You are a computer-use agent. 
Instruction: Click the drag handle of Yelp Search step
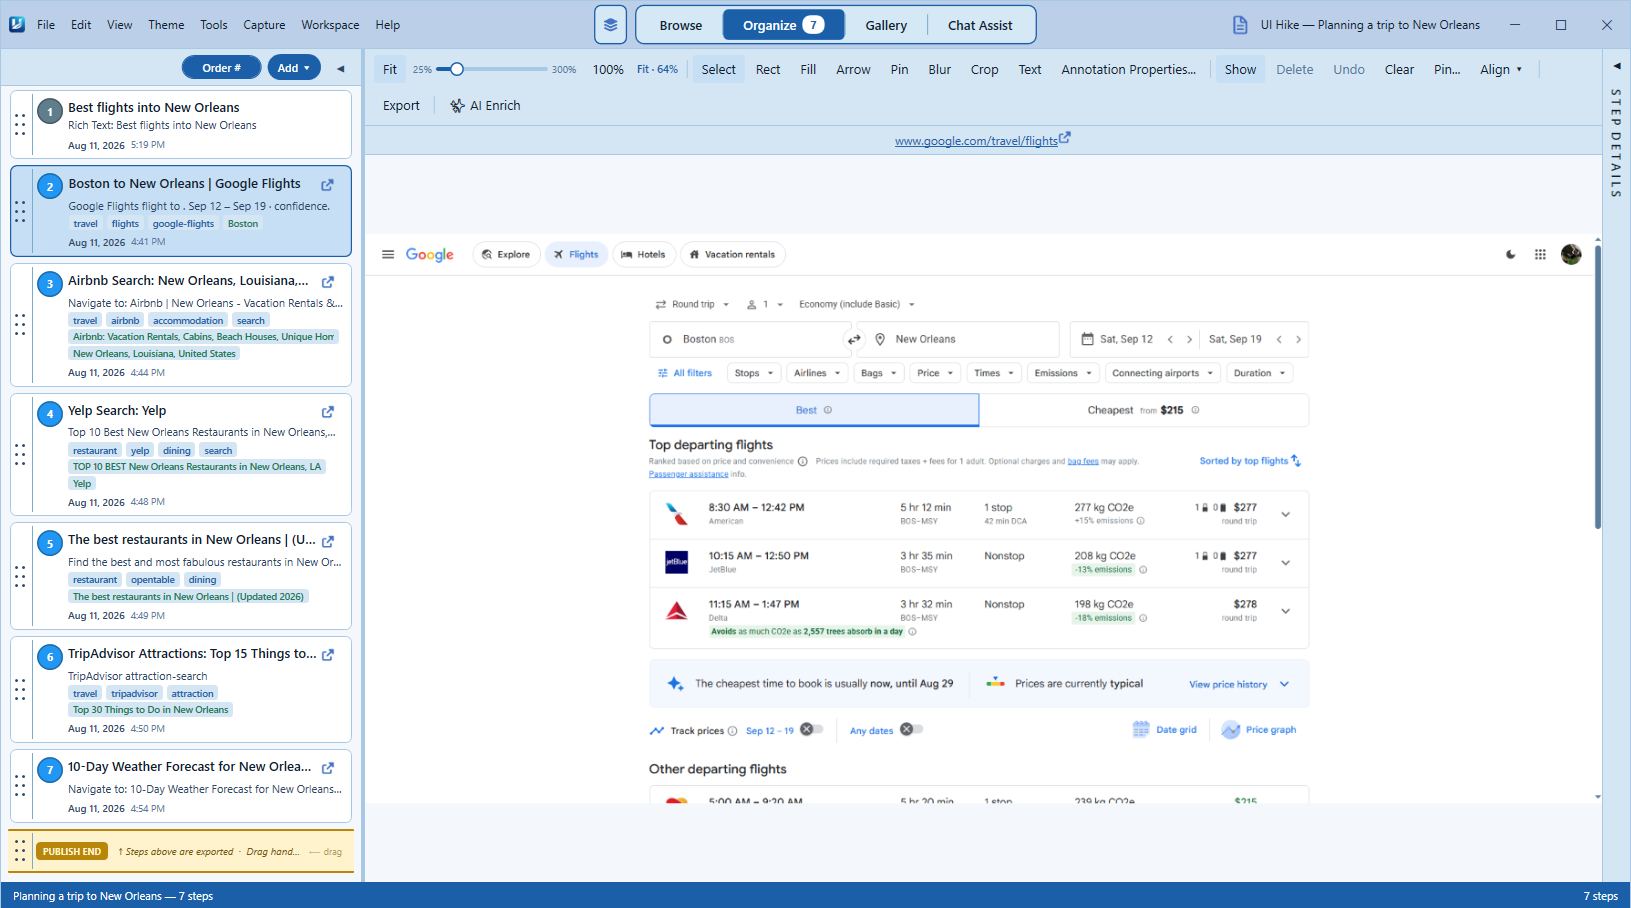click(x=20, y=455)
